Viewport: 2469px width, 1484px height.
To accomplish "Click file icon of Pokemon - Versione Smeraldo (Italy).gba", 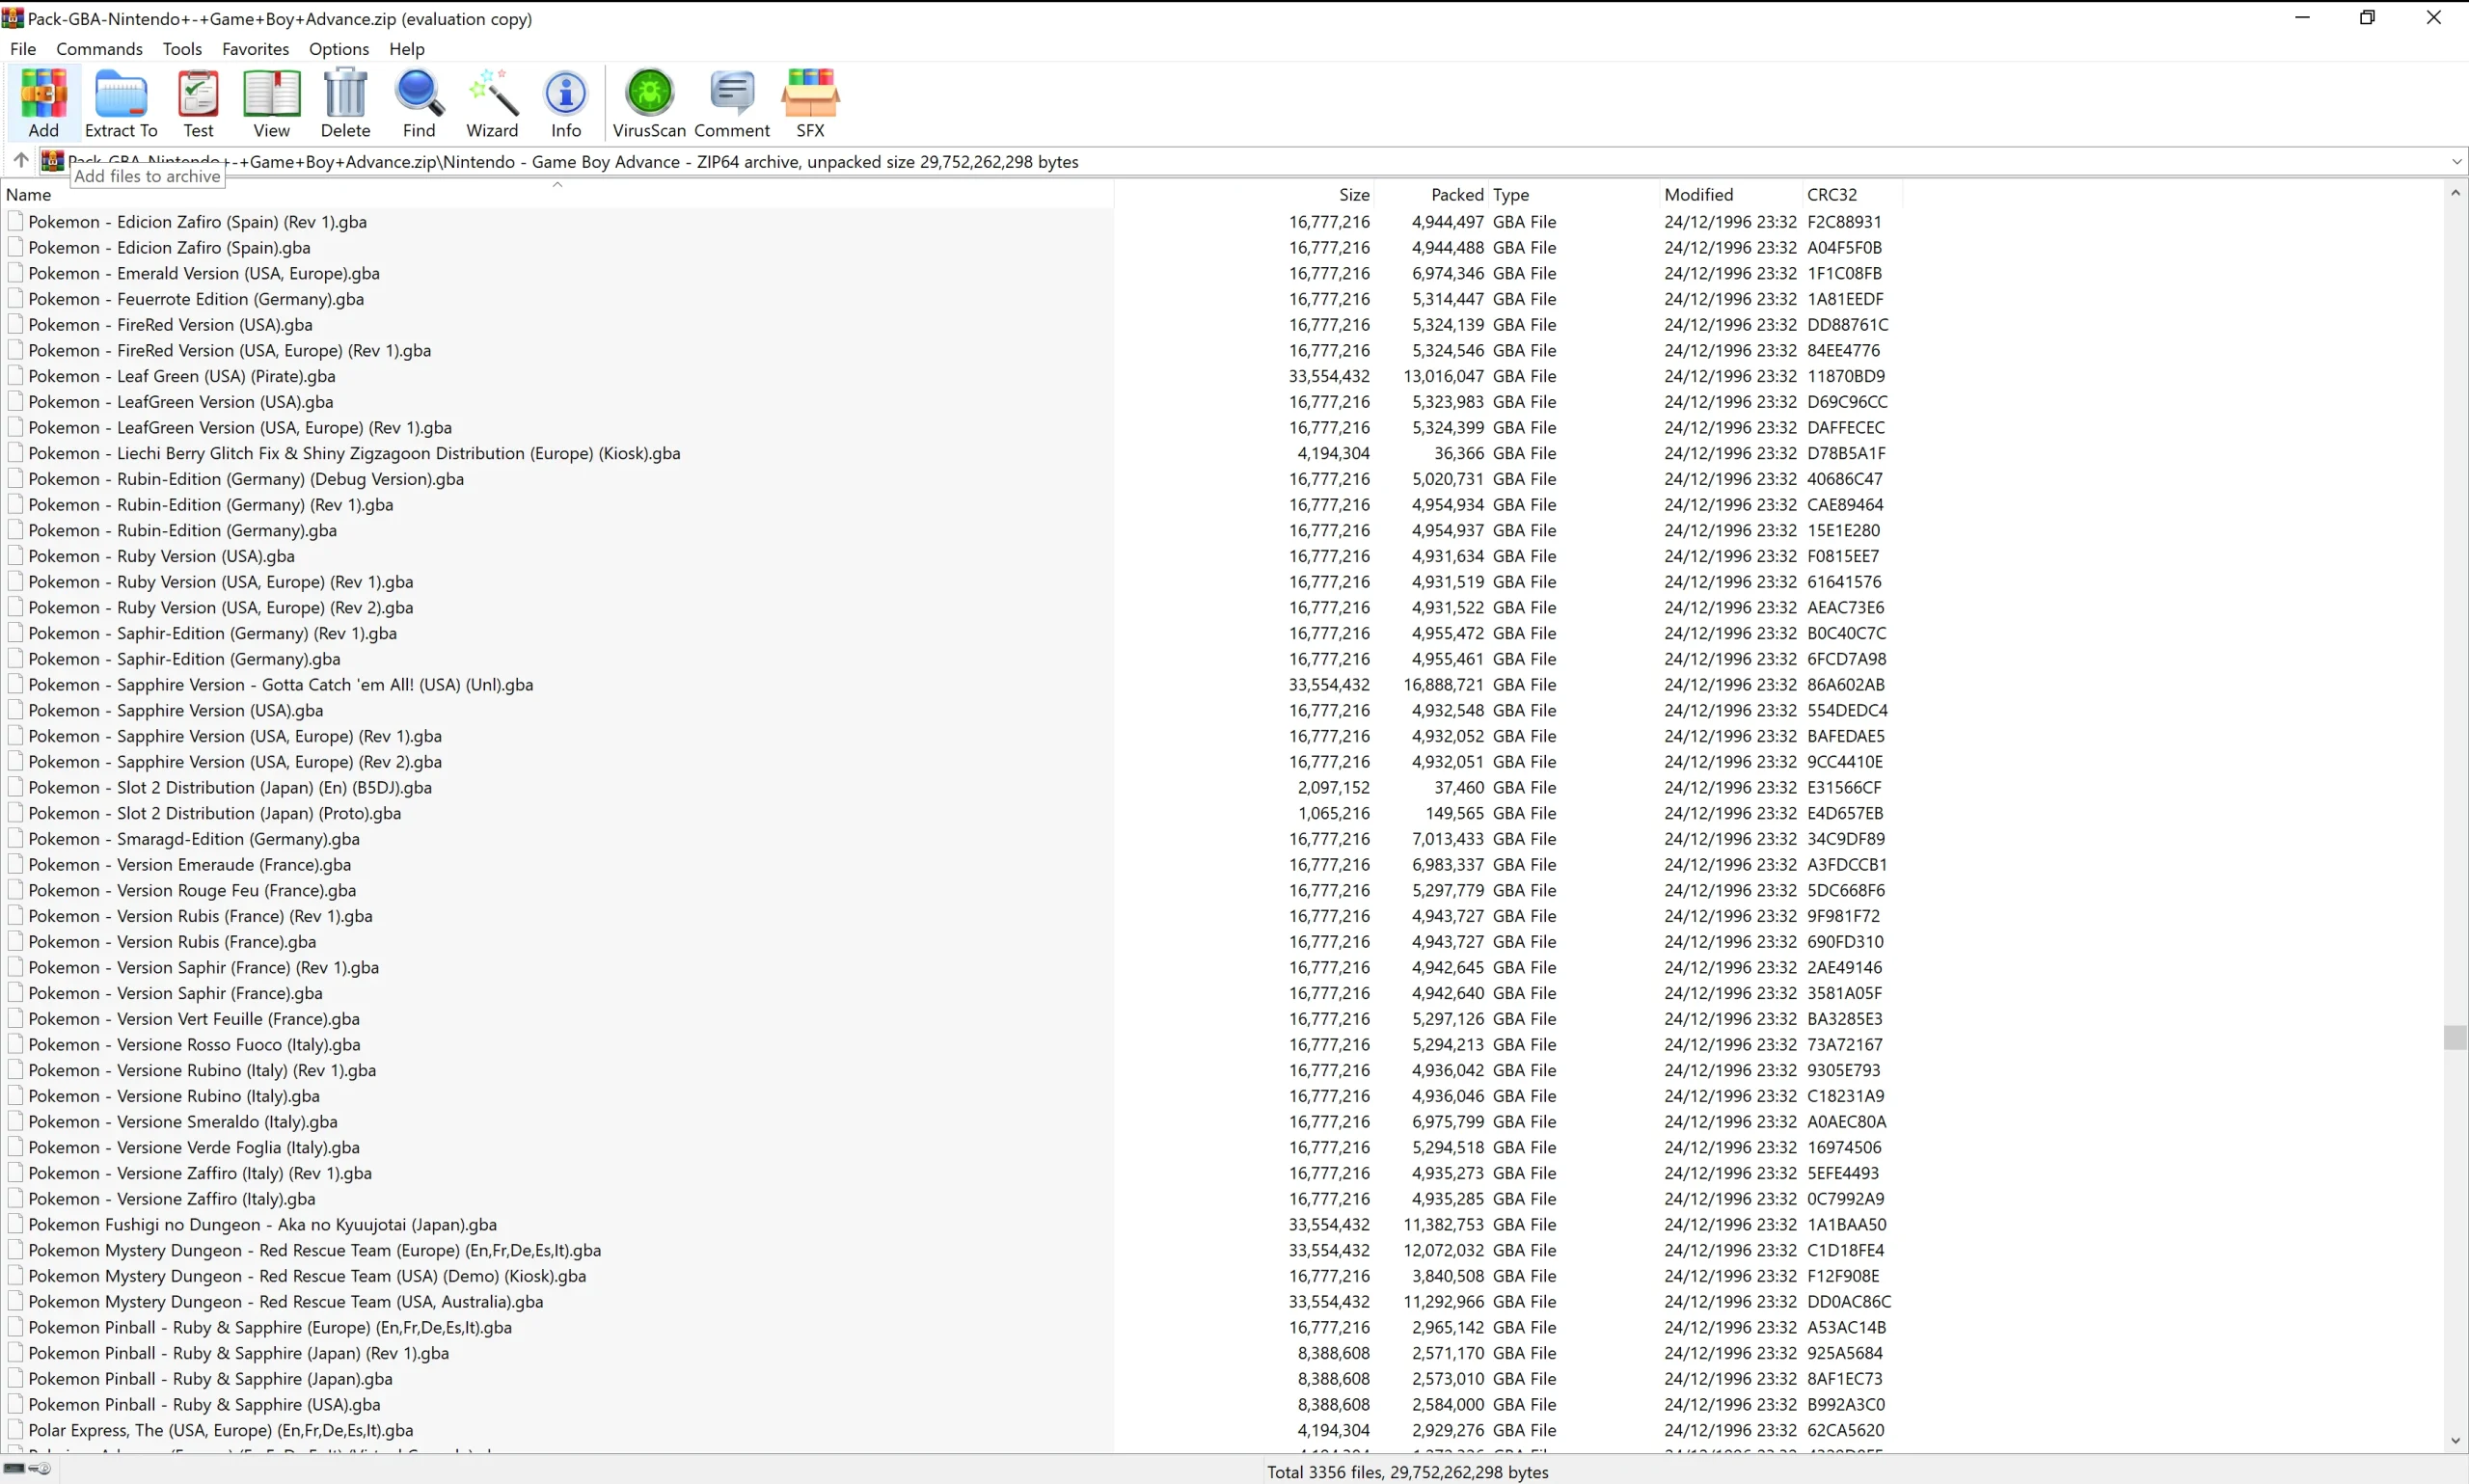I will 15,1121.
